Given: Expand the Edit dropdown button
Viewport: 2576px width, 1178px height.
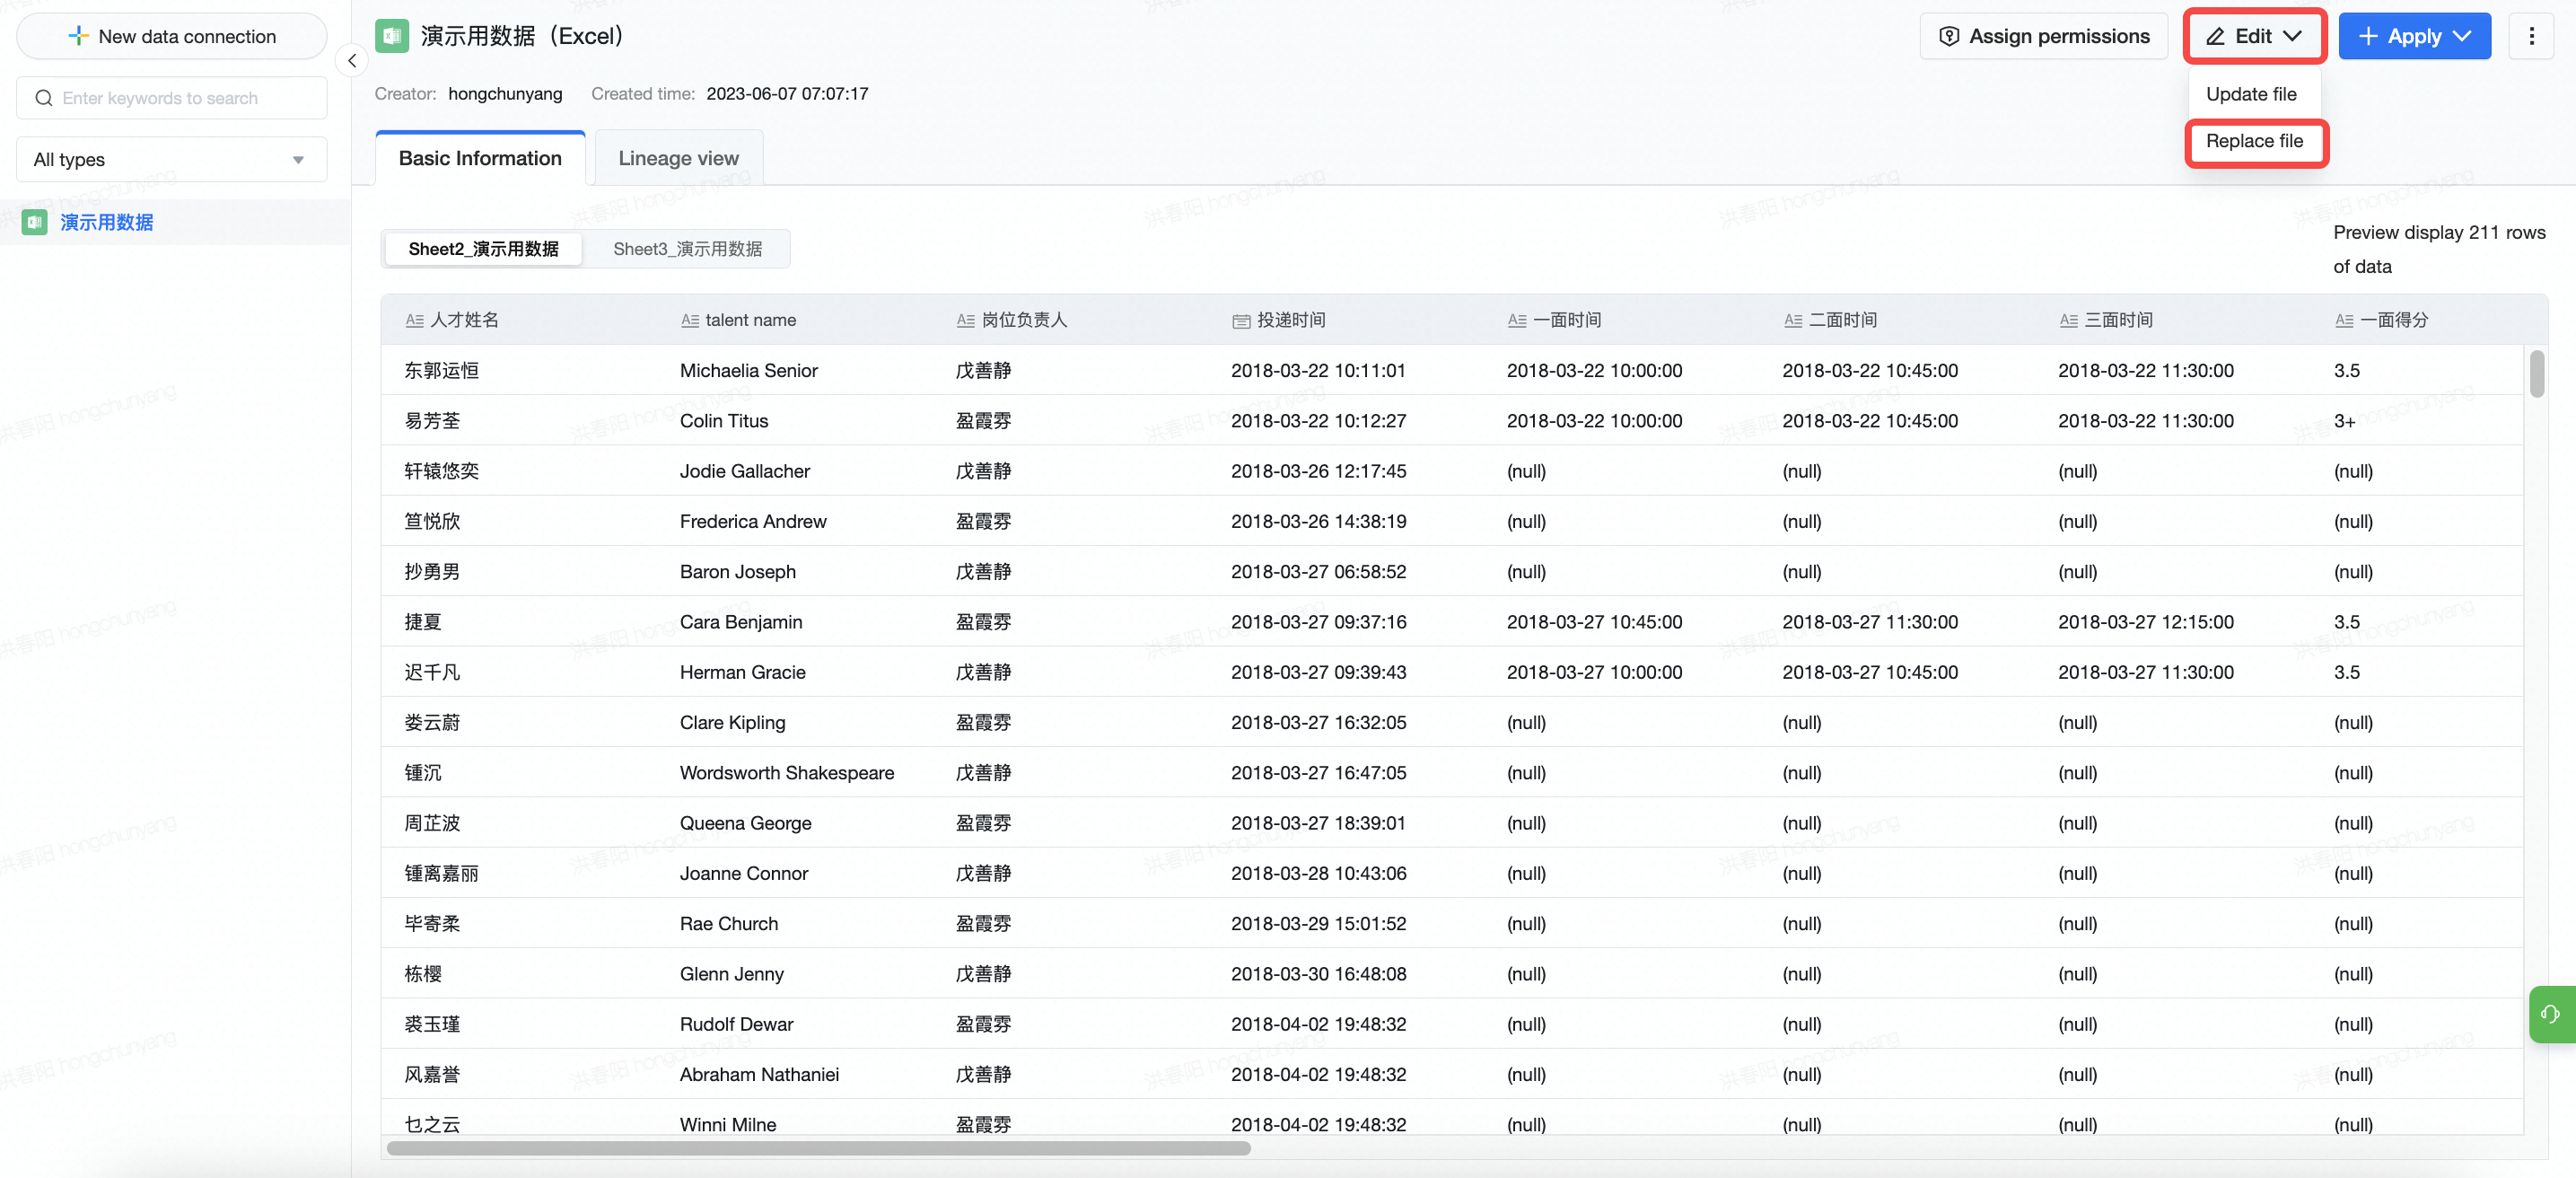Looking at the screenshot, I should coord(2253,36).
